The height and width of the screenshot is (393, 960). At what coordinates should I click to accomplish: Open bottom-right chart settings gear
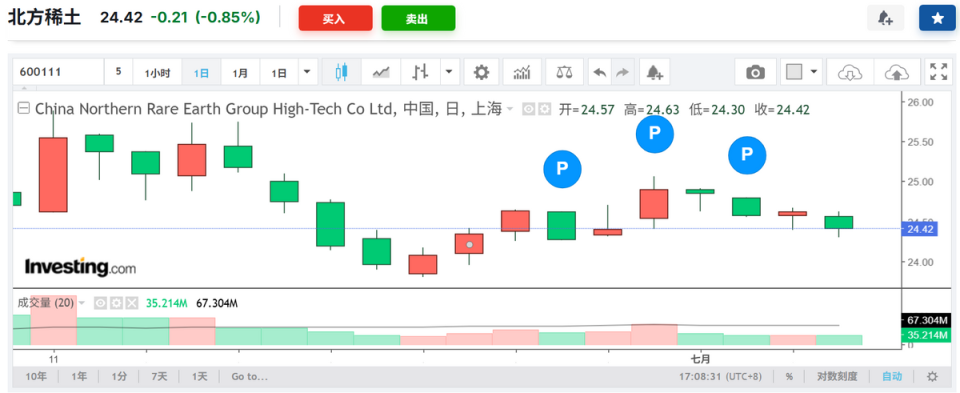coord(932,376)
